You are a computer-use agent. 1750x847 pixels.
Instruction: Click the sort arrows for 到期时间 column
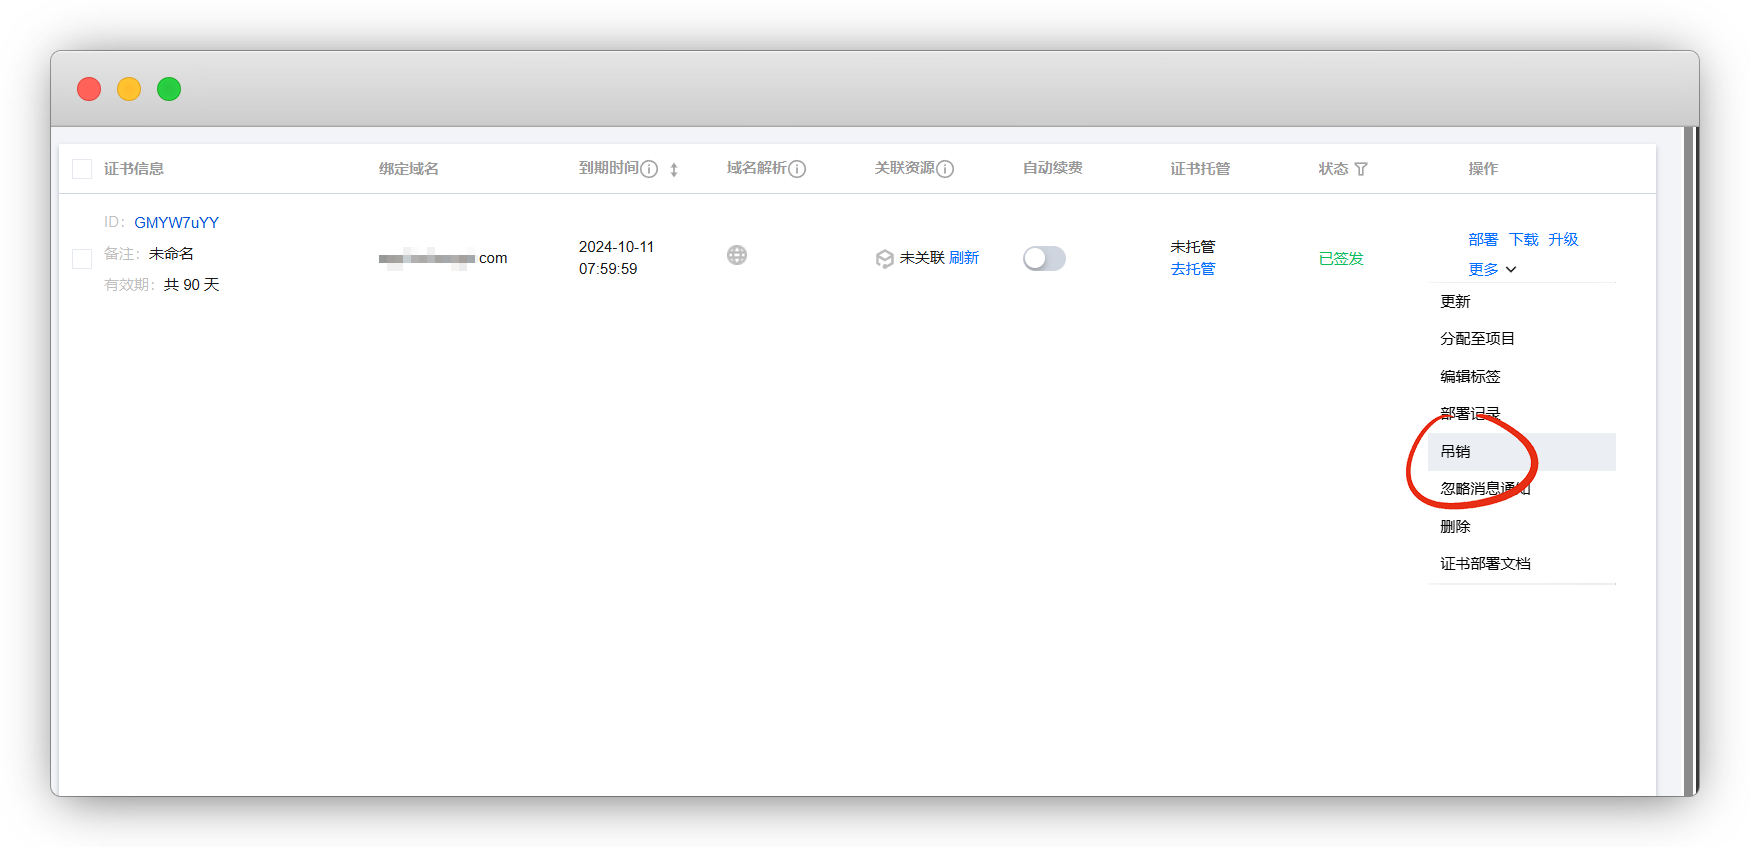(674, 170)
